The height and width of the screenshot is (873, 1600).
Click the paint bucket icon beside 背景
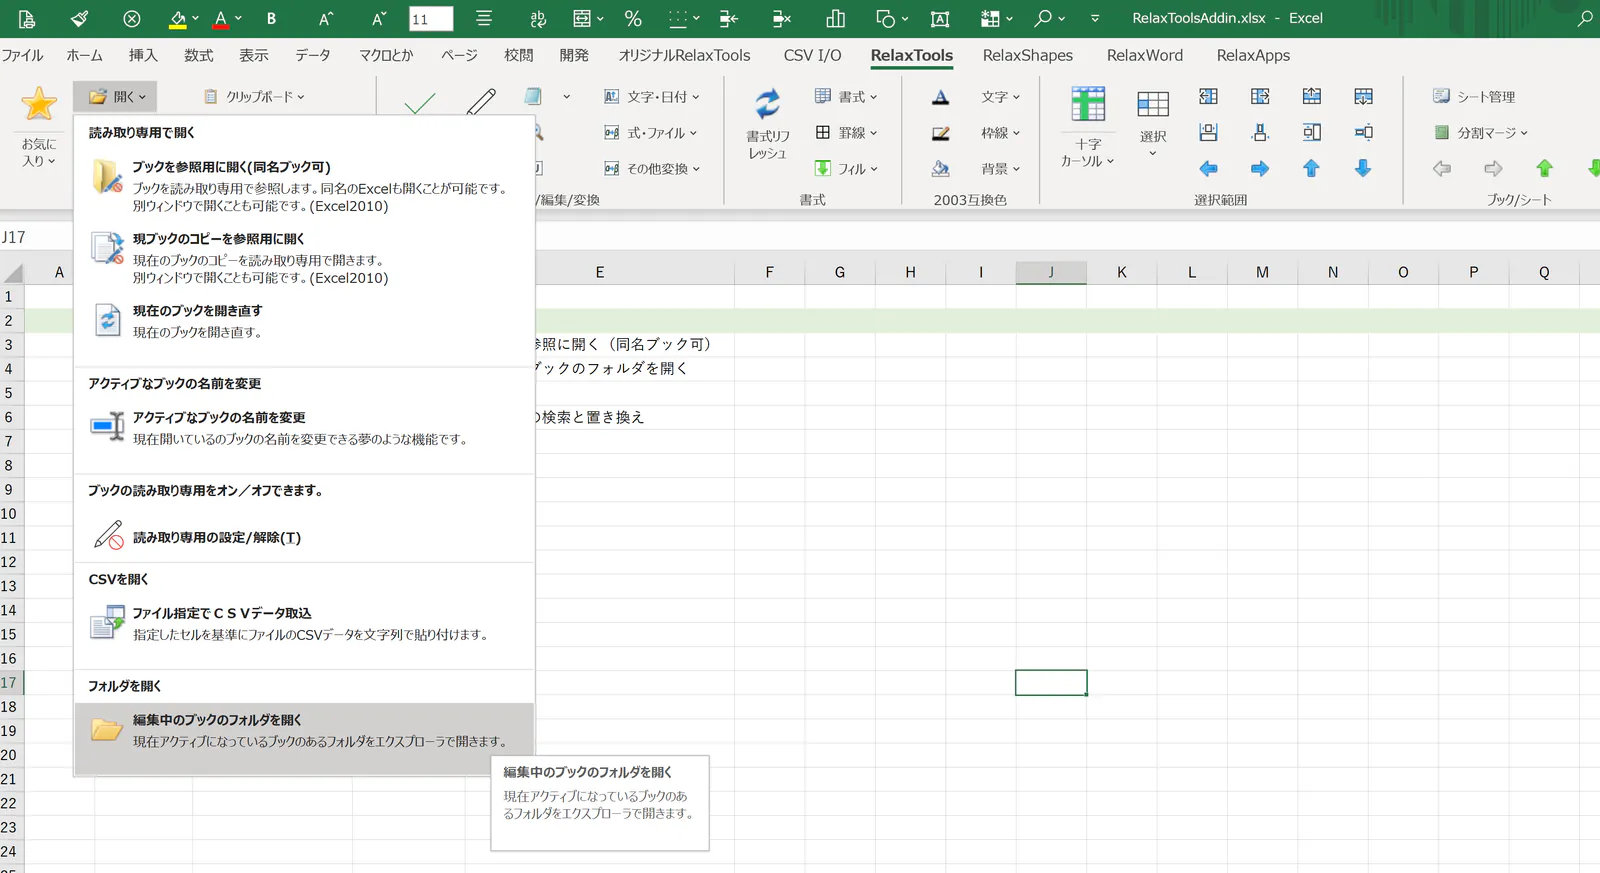(940, 169)
